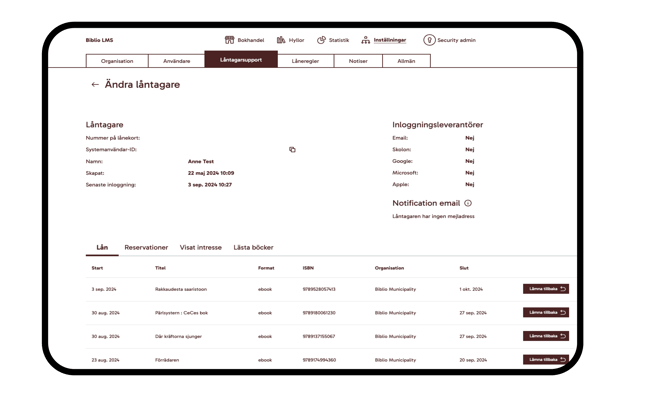Copy the Systemanvändar-ID value
Viewport: 670px width, 397px height.
coord(292,150)
